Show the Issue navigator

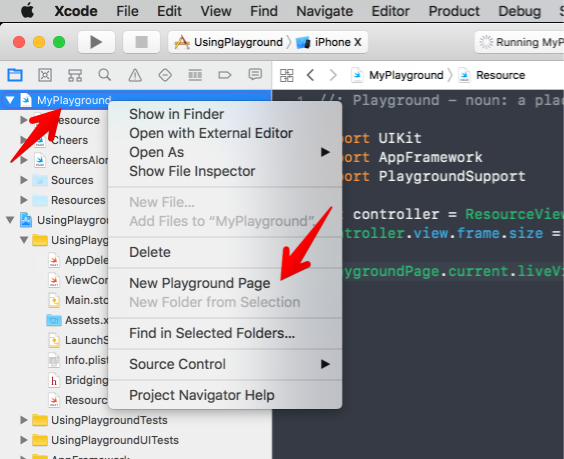[135, 75]
